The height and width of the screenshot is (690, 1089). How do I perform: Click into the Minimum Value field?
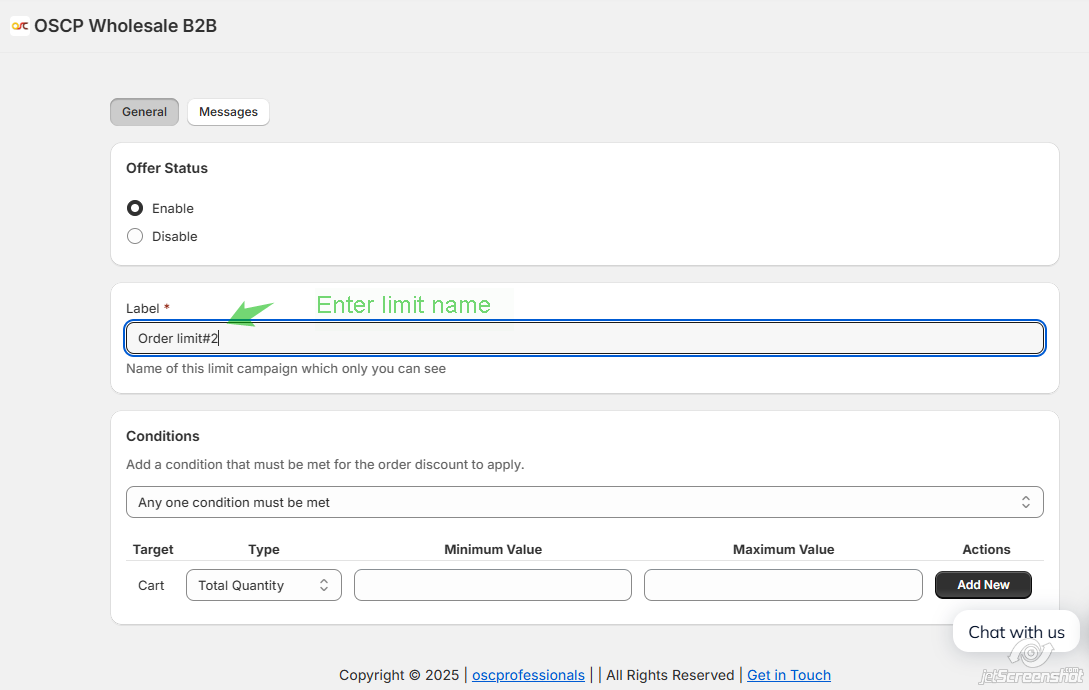(492, 585)
